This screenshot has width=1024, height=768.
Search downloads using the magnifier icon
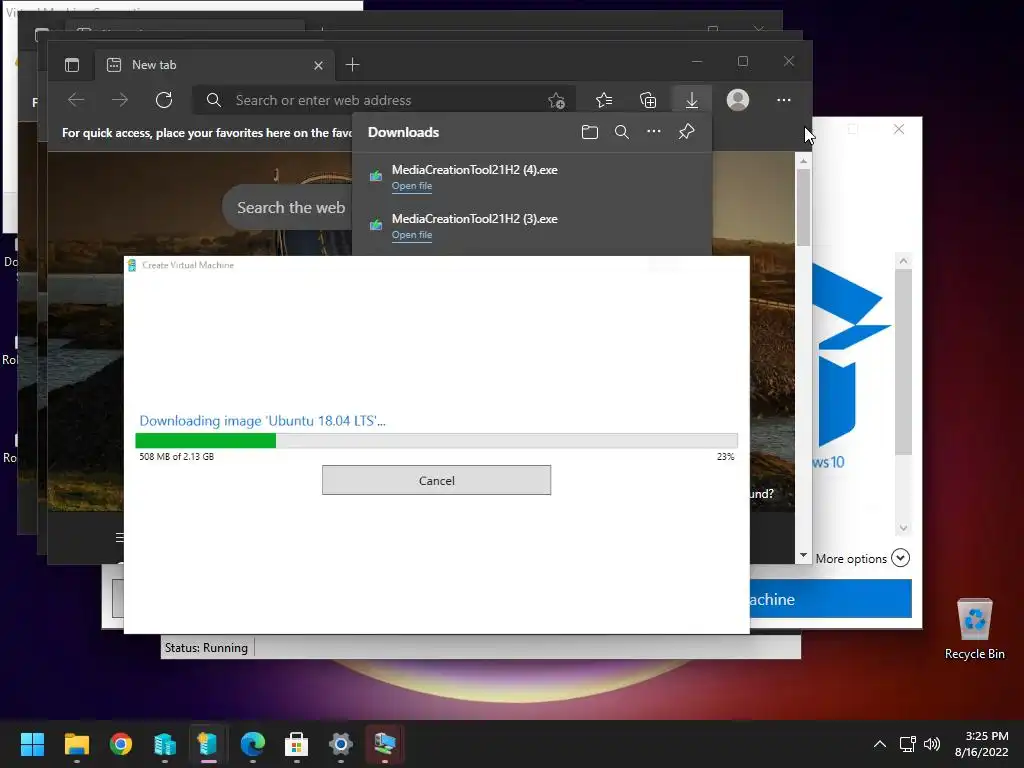tap(622, 132)
